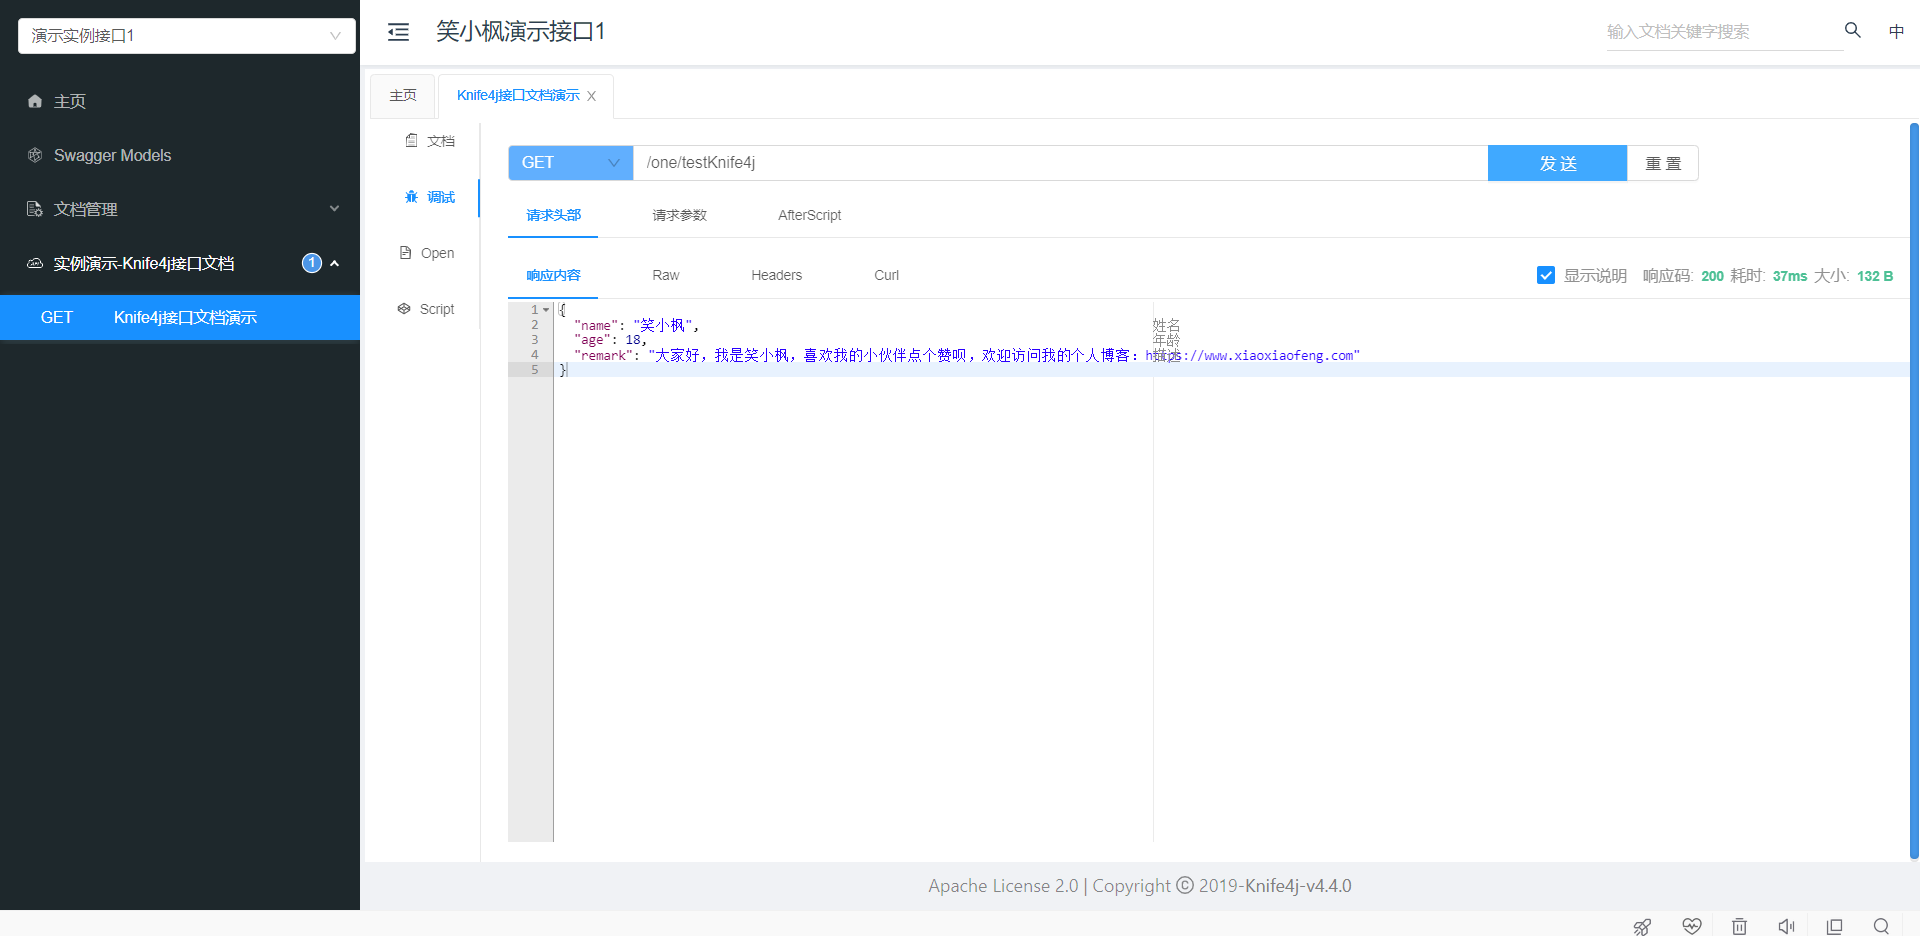Open the AfterScript tab
This screenshot has height=936, width=1920.
(x=810, y=215)
